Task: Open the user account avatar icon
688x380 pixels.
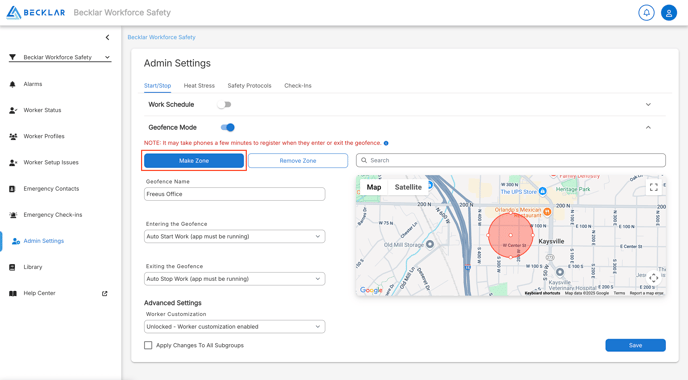Action: 669,13
